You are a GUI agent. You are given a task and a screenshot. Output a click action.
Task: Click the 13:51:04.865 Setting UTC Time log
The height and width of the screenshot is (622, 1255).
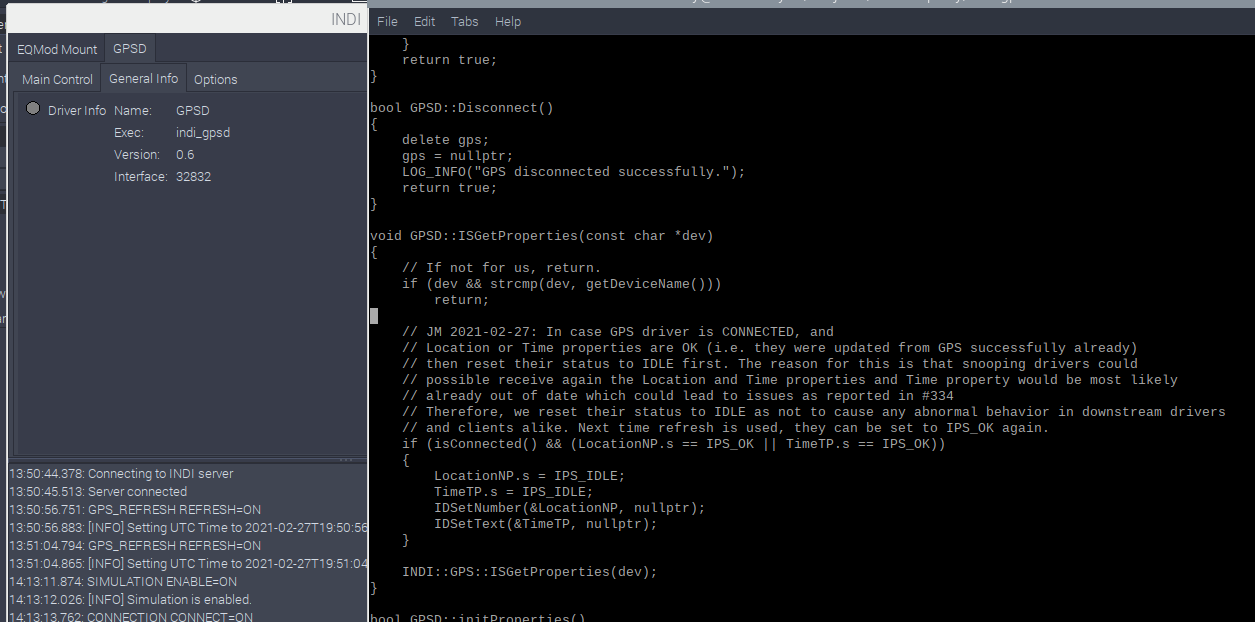(x=188, y=564)
